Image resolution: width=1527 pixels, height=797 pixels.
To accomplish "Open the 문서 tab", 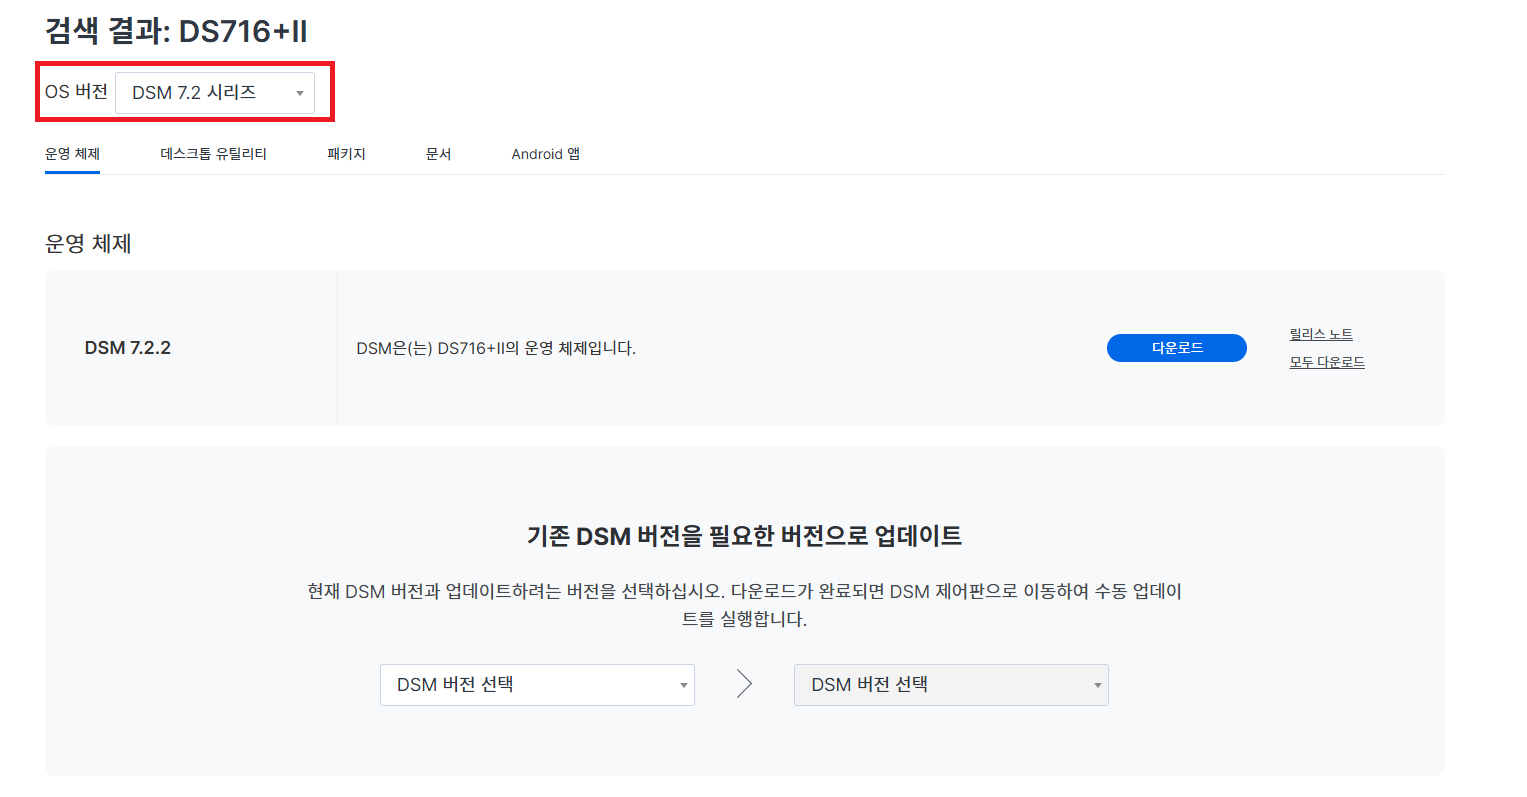I will [438, 154].
